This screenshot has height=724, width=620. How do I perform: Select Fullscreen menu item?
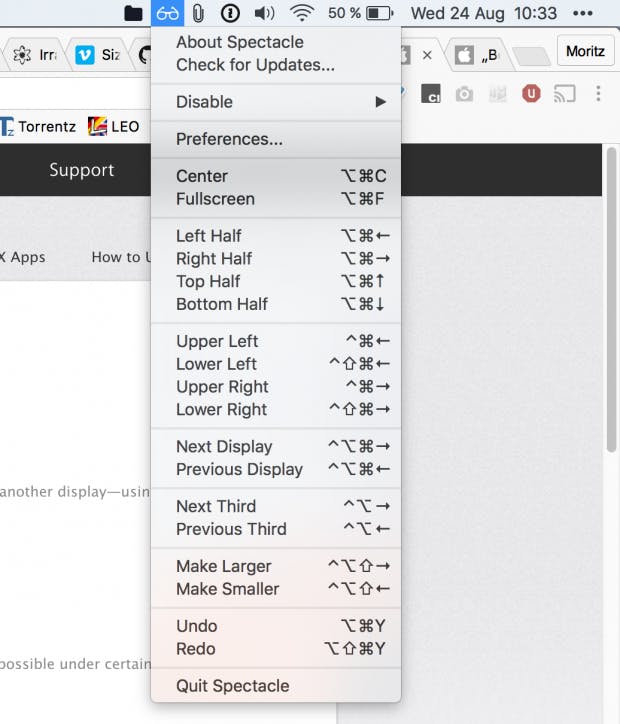[x=276, y=199]
